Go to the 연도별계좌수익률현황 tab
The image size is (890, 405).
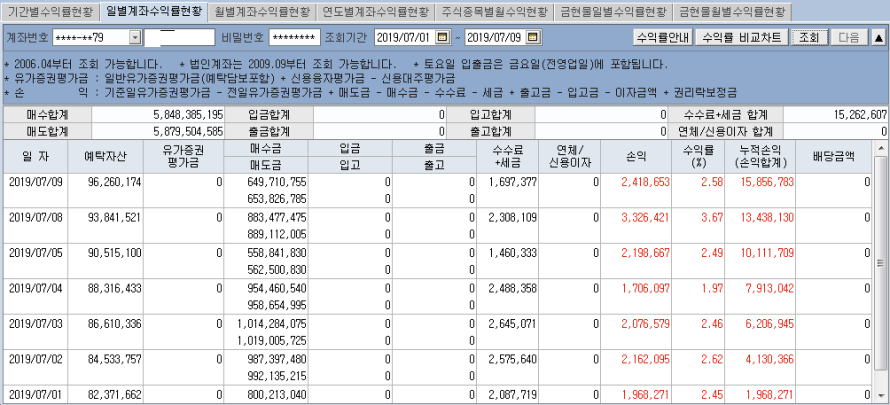click(x=375, y=11)
